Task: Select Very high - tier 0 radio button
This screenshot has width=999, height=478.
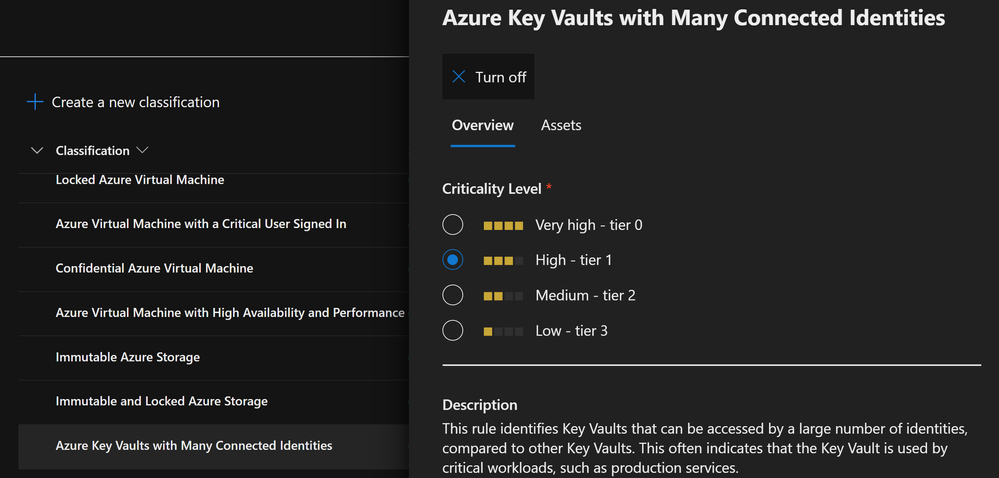Action: [x=453, y=225]
